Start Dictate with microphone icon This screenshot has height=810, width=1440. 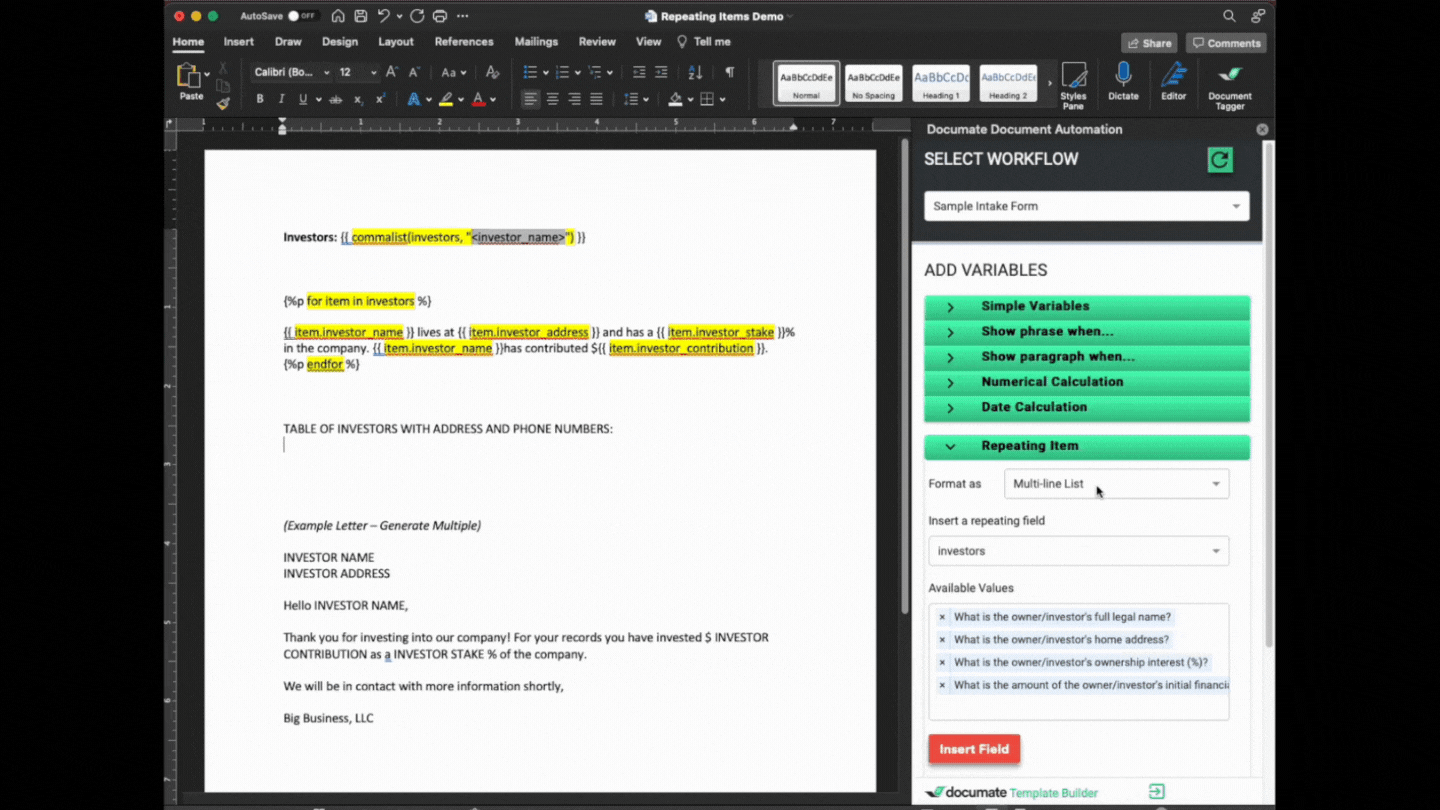tap(1123, 81)
